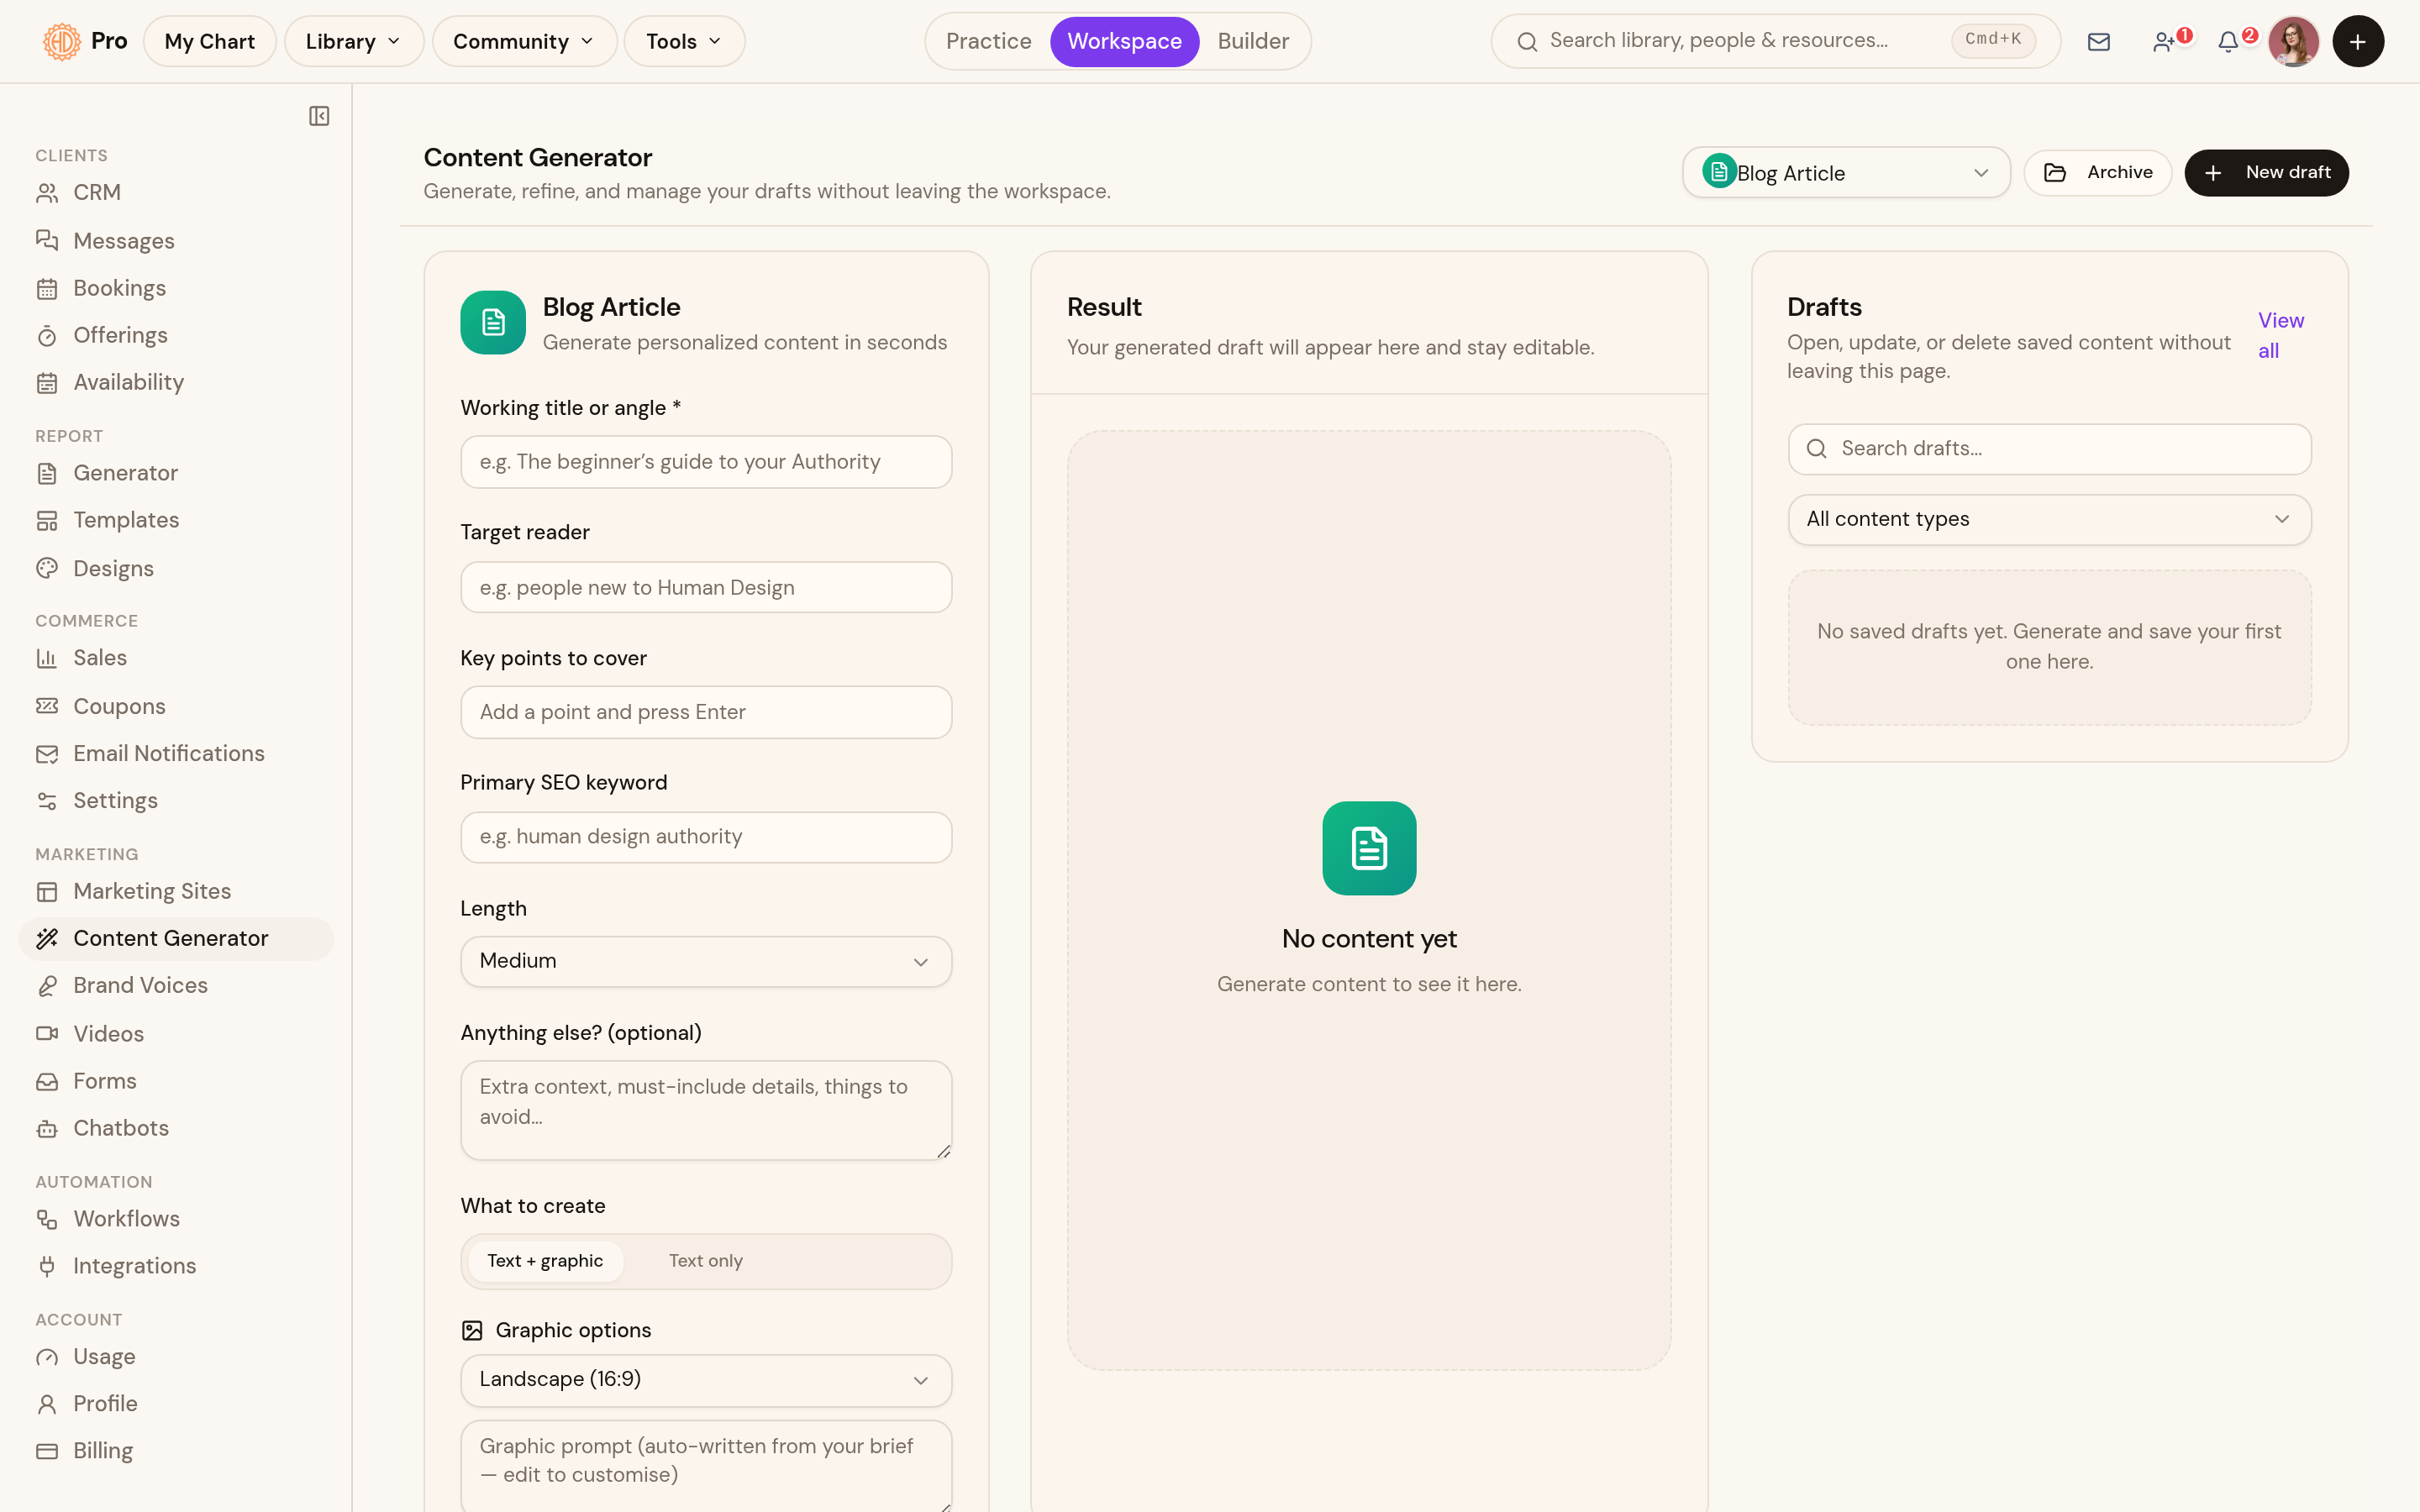Open Workflows in the sidebar
This screenshot has width=2420, height=1512.
point(176,1218)
